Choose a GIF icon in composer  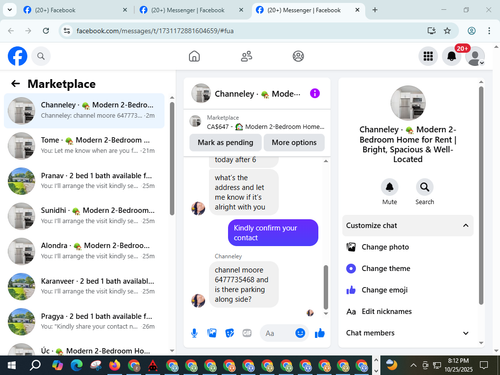pyautogui.click(x=247, y=333)
